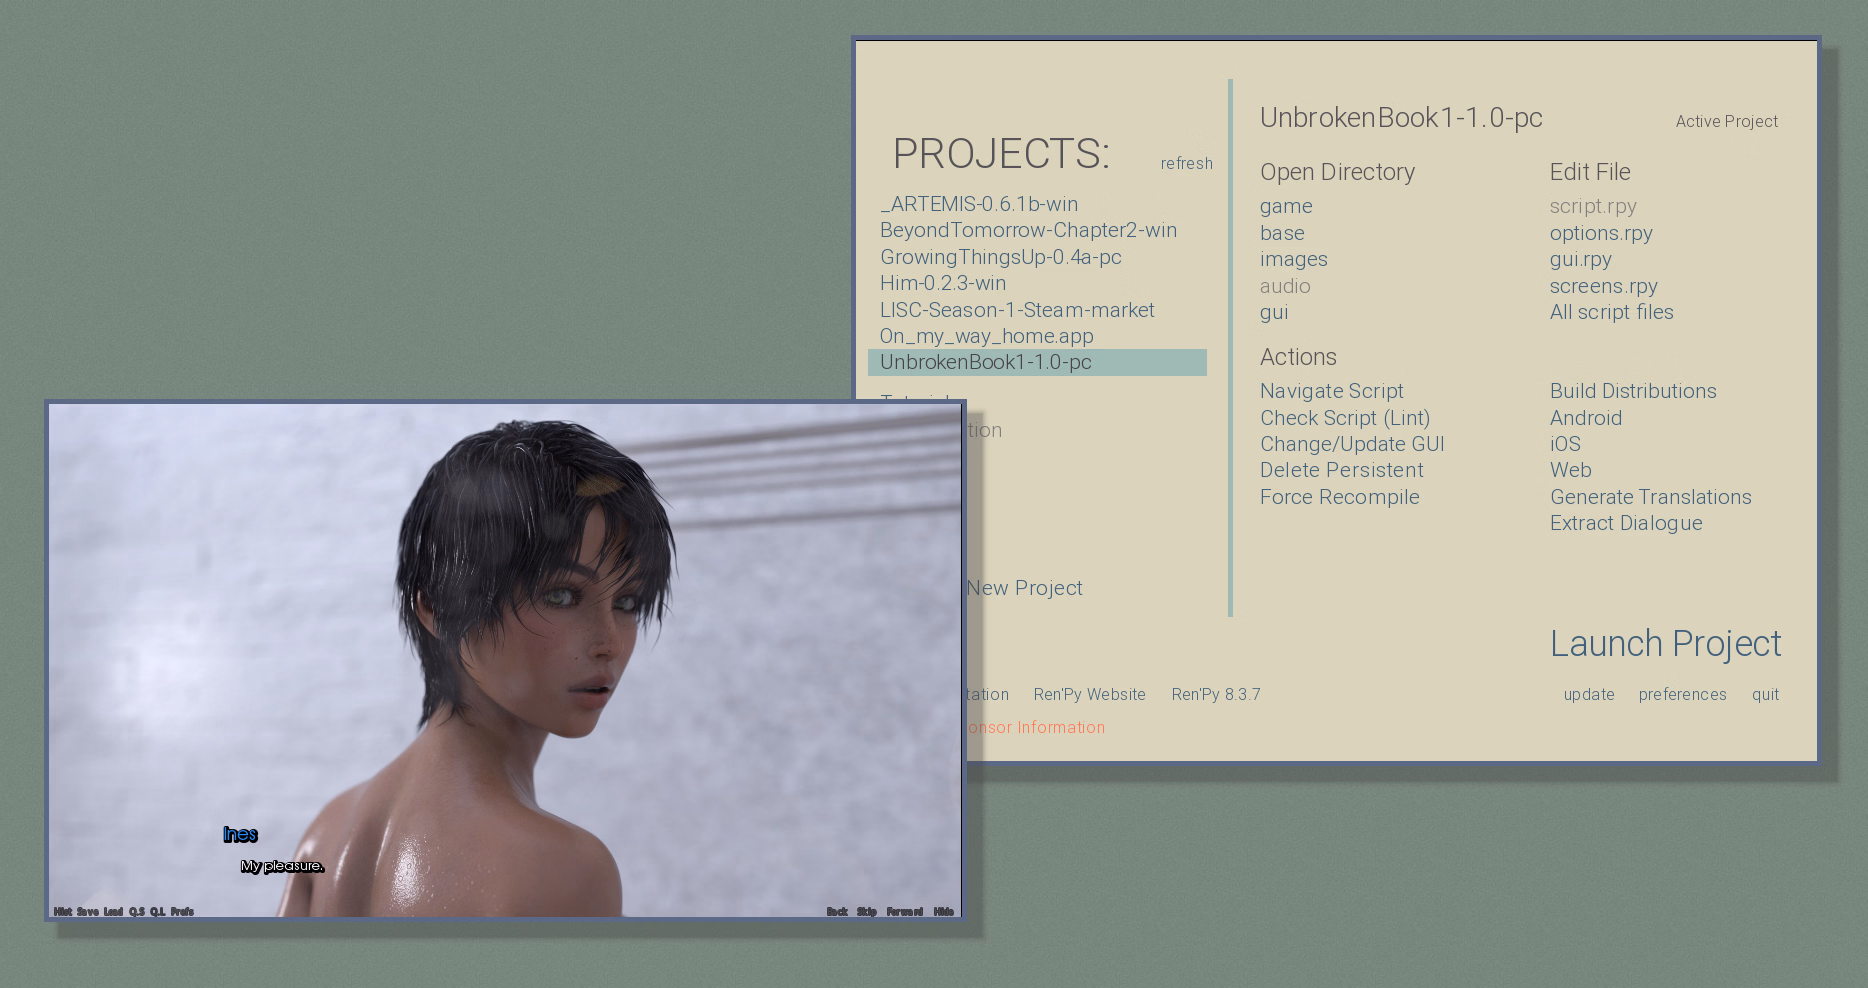Viewport: 1868px width, 988px height.
Task: Select the UnbrokenBook1-1.0-pc project
Action: pyautogui.click(x=1037, y=362)
